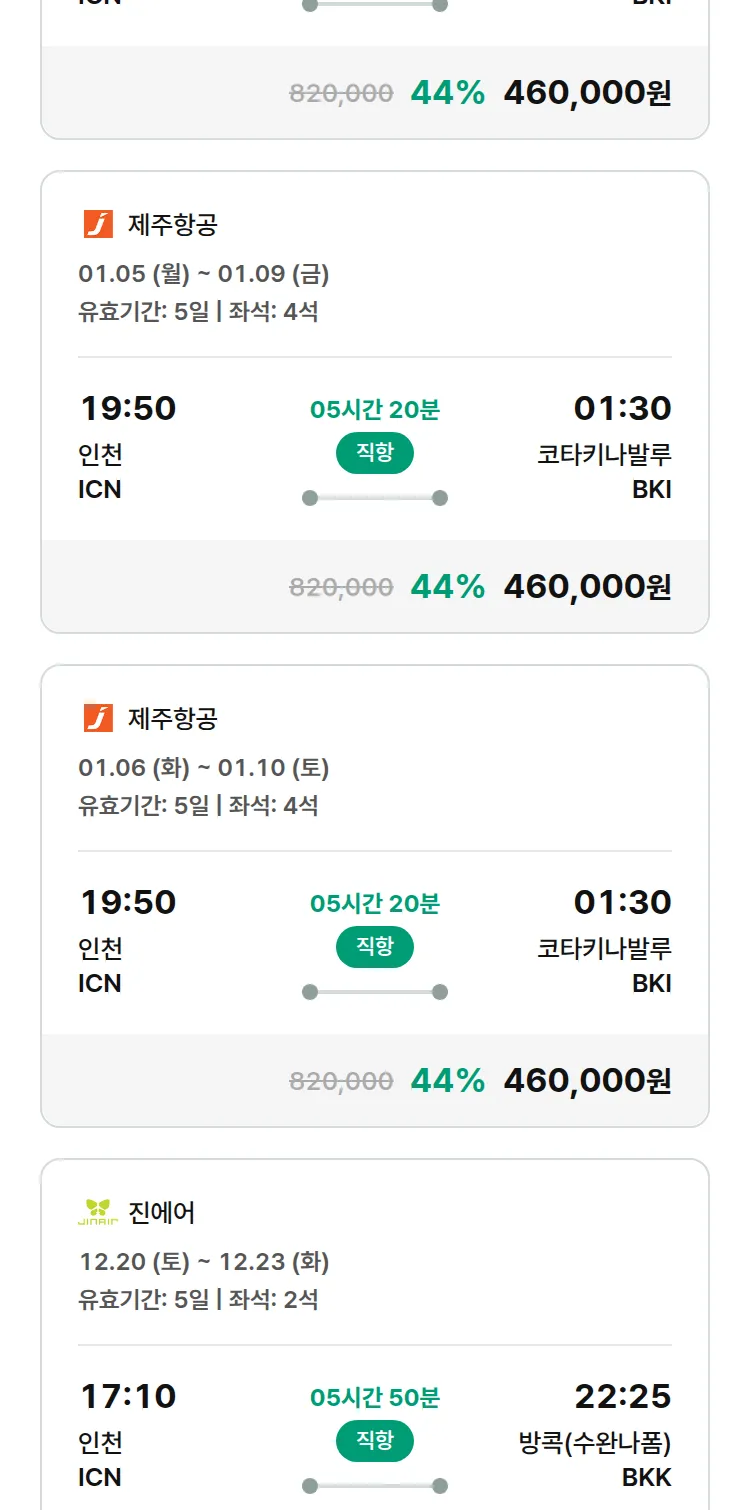Tap the 직항 badge on the 01.06 flight

(375, 947)
